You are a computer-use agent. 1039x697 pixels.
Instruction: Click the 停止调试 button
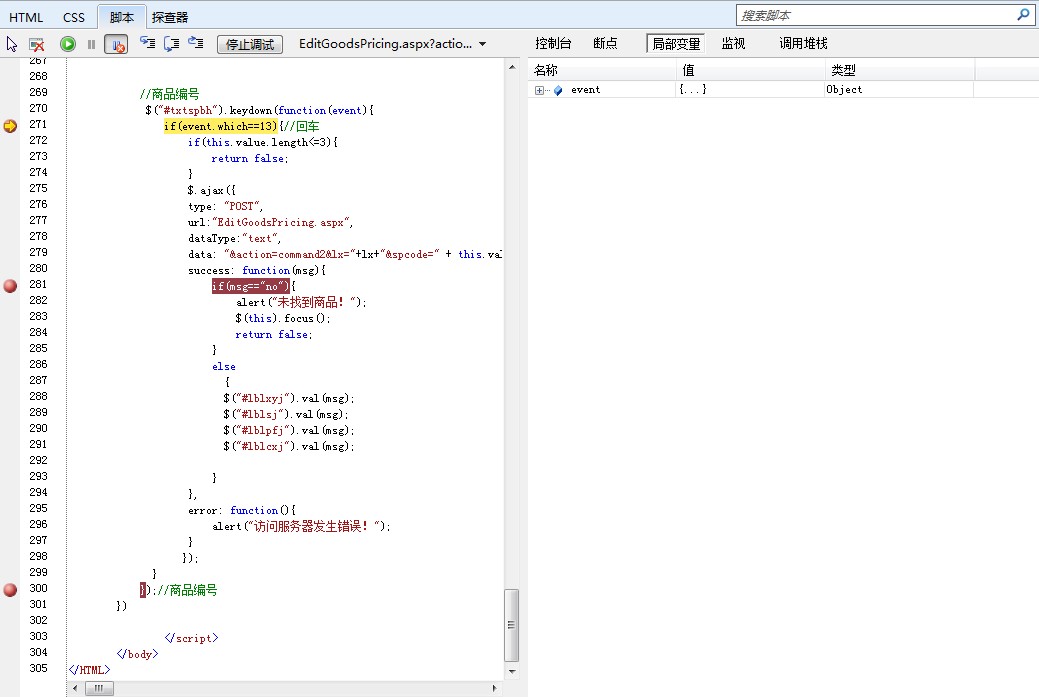coord(250,44)
